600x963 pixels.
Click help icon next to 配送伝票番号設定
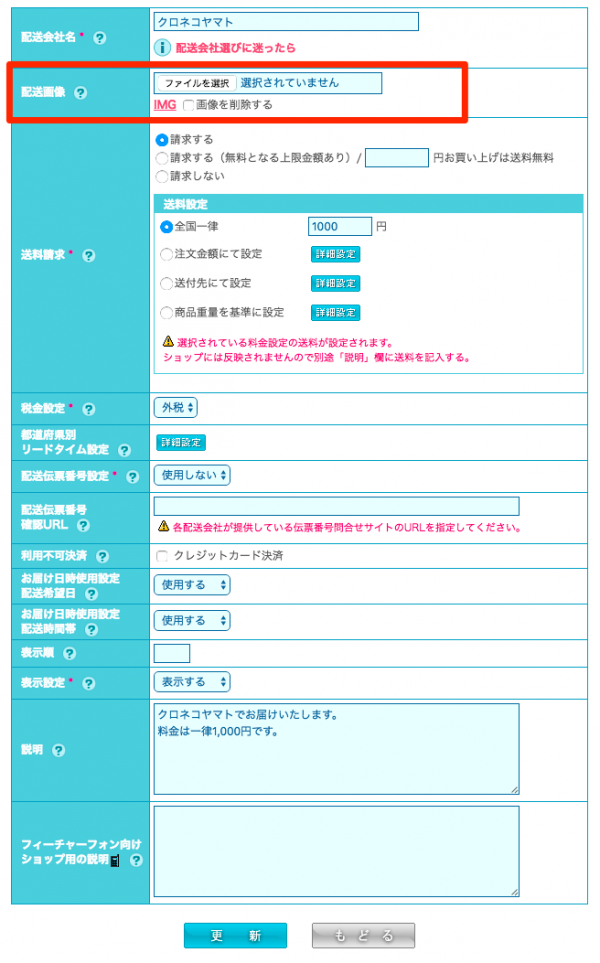pyautogui.click(x=133, y=477)
